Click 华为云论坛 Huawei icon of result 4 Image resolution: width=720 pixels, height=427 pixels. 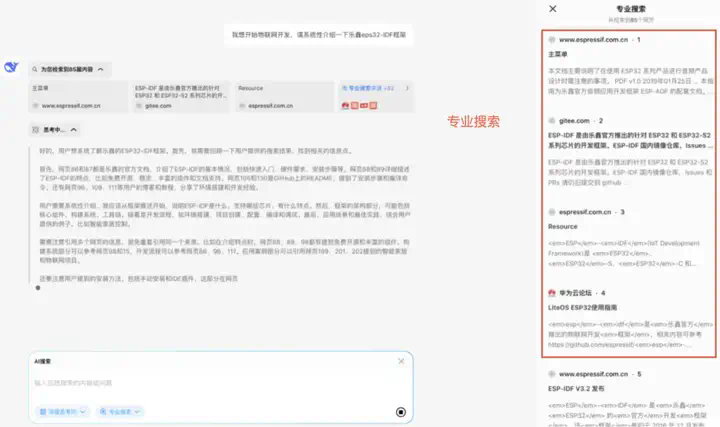[x=552, y=293]
